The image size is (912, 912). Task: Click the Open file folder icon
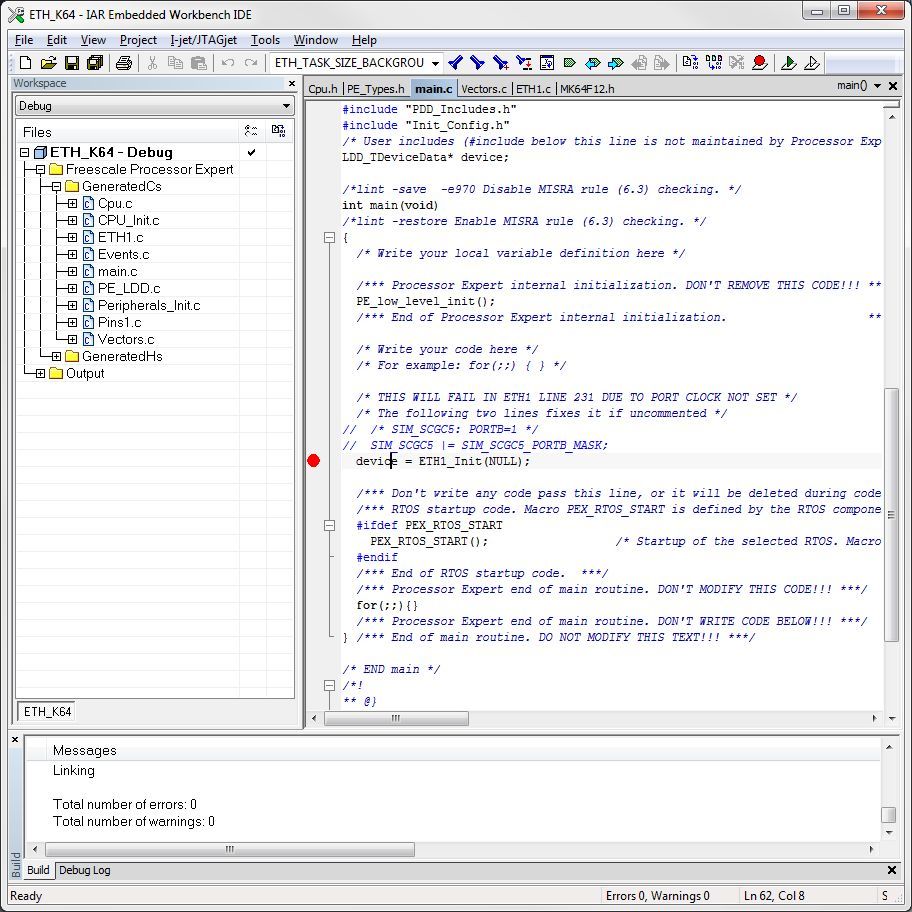pyautogui.click(x=49, y=63)
